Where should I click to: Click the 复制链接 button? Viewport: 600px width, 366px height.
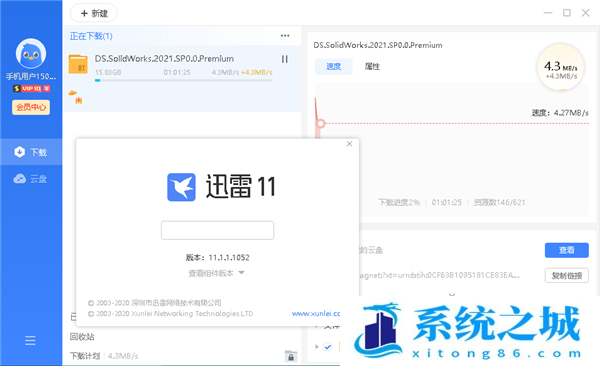click(567, 275)
